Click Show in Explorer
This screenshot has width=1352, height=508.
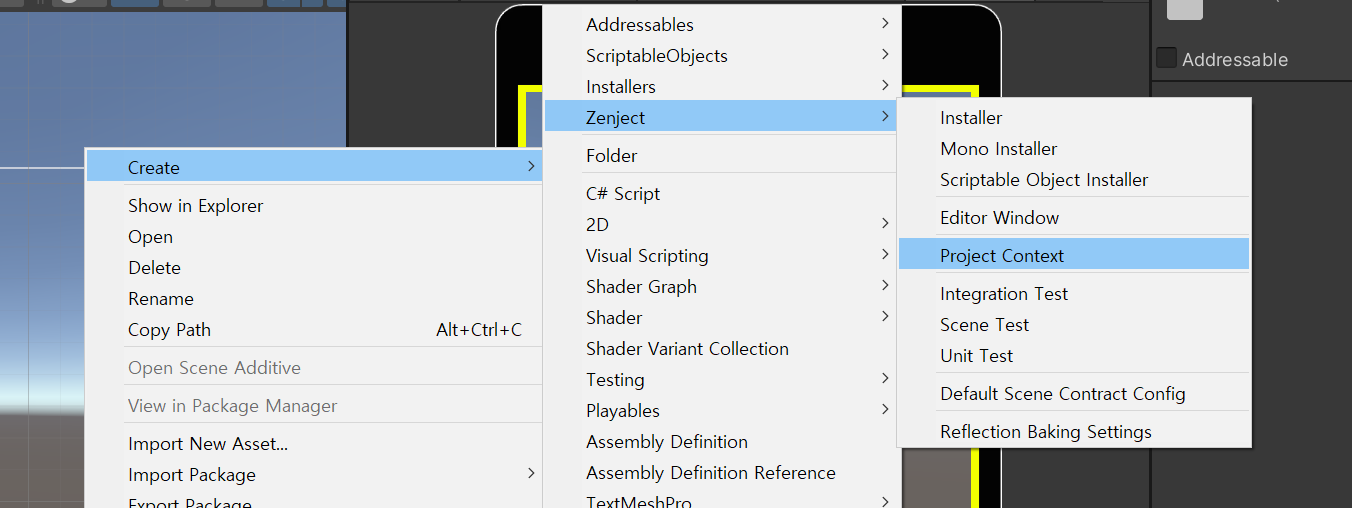[x=196, y=206]
